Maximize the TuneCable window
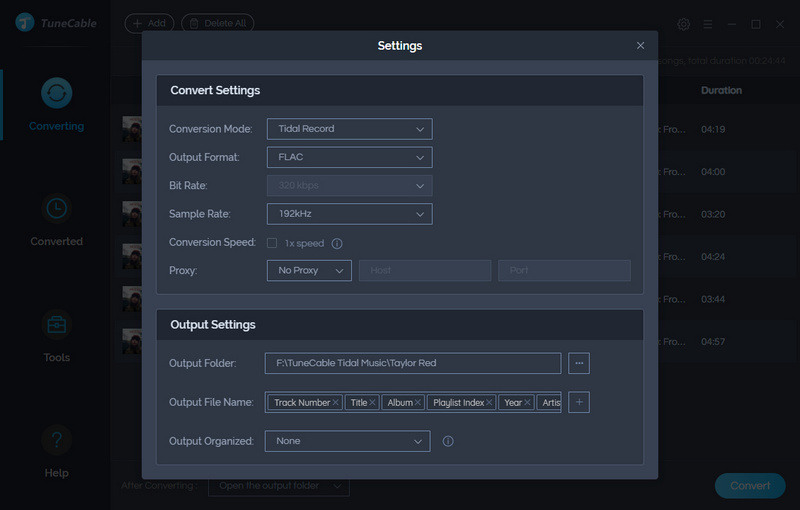The height and width of the screenshot is (510, 800). click(x=756, y=24)
